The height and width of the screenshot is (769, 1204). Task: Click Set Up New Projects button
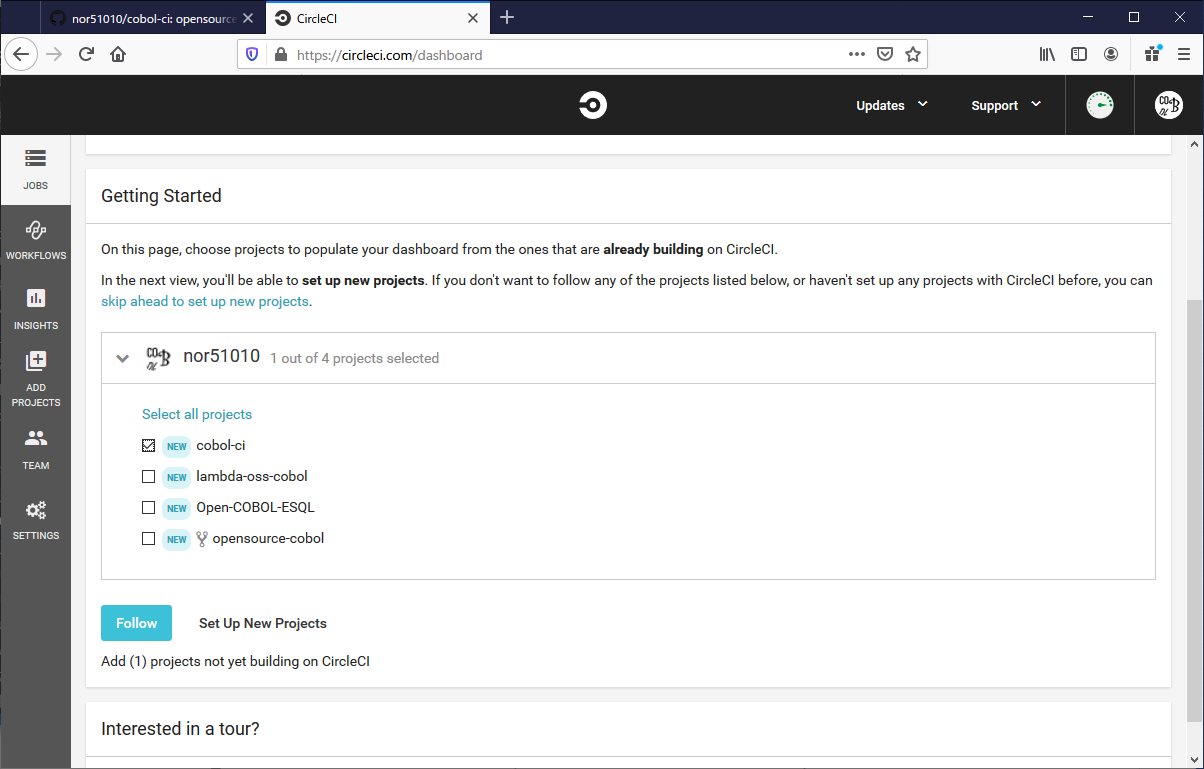(x=263, y=623)
